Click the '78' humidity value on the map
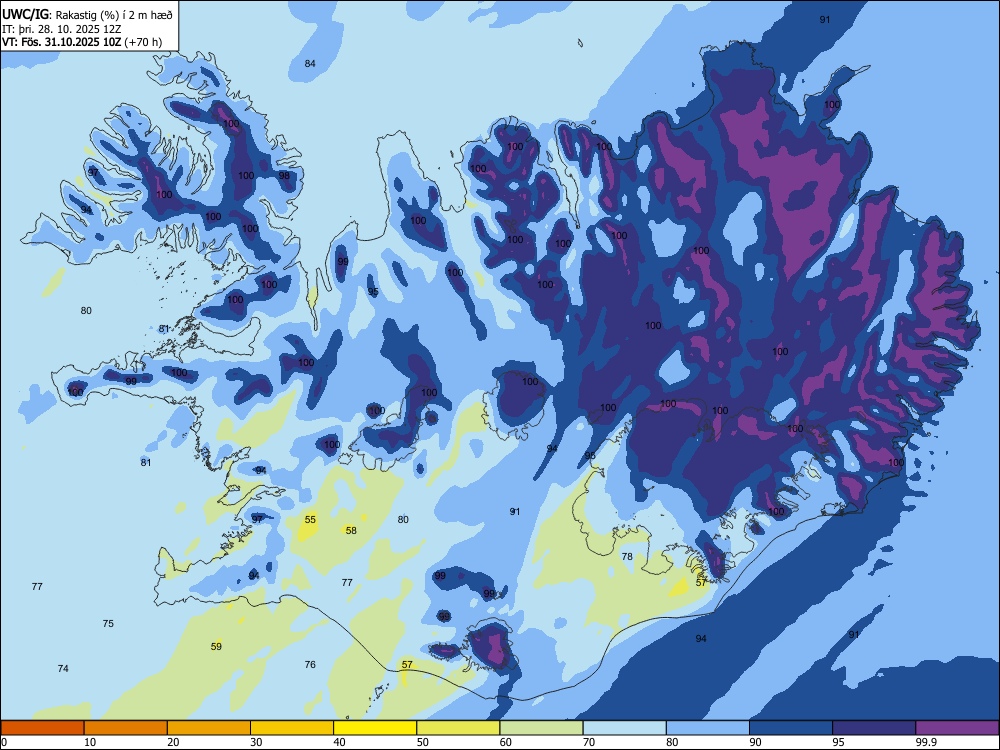The height and width of the screenshot is (750, 1000). 628,557
